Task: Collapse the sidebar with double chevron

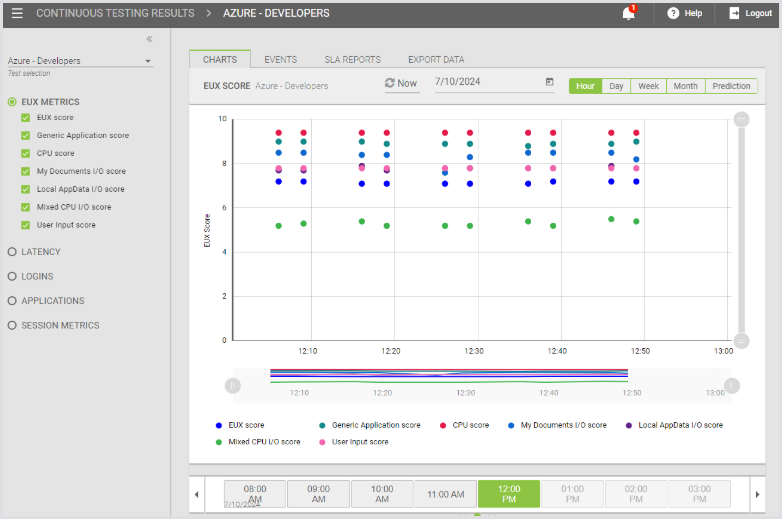Action: pos(149,39)
